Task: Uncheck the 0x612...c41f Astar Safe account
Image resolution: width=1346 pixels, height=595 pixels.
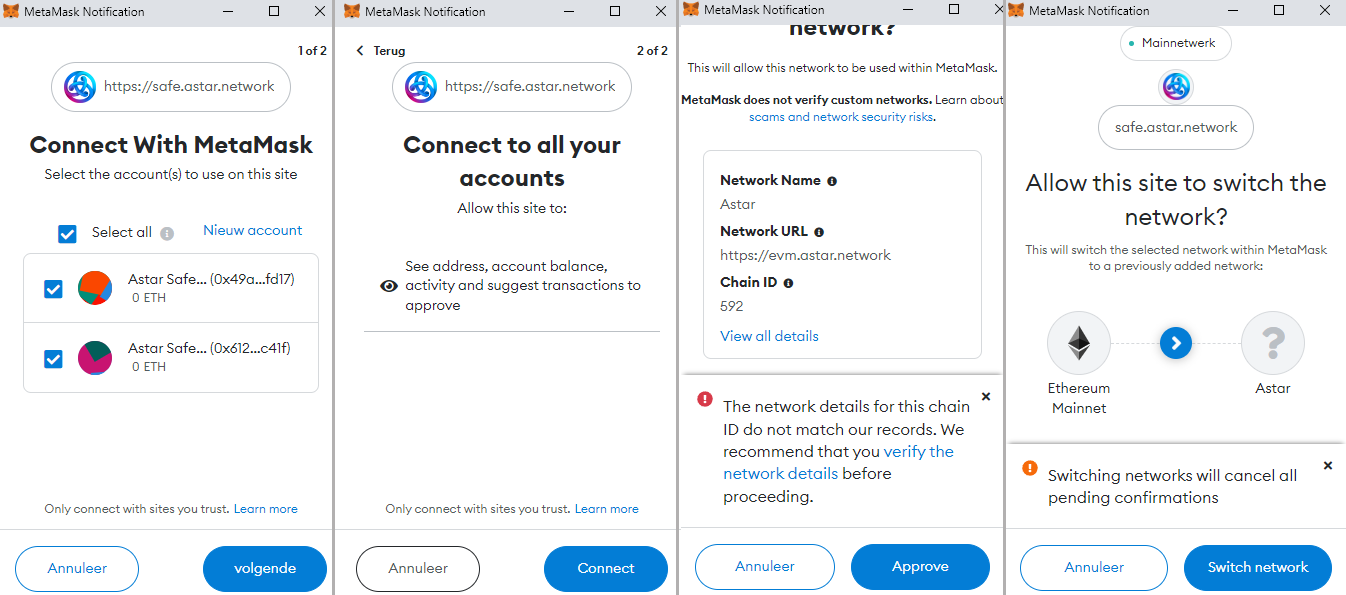Action: point(54,358)
